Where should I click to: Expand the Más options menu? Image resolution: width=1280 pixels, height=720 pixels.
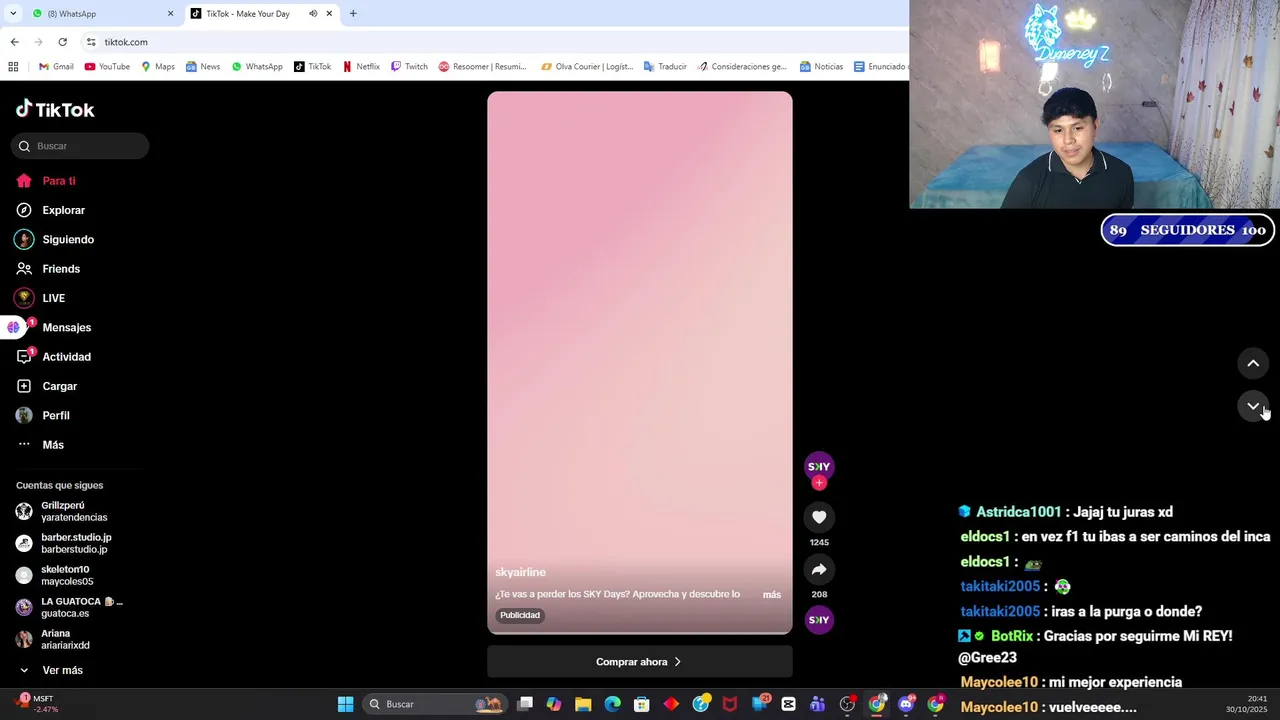(x=52, y=445)
